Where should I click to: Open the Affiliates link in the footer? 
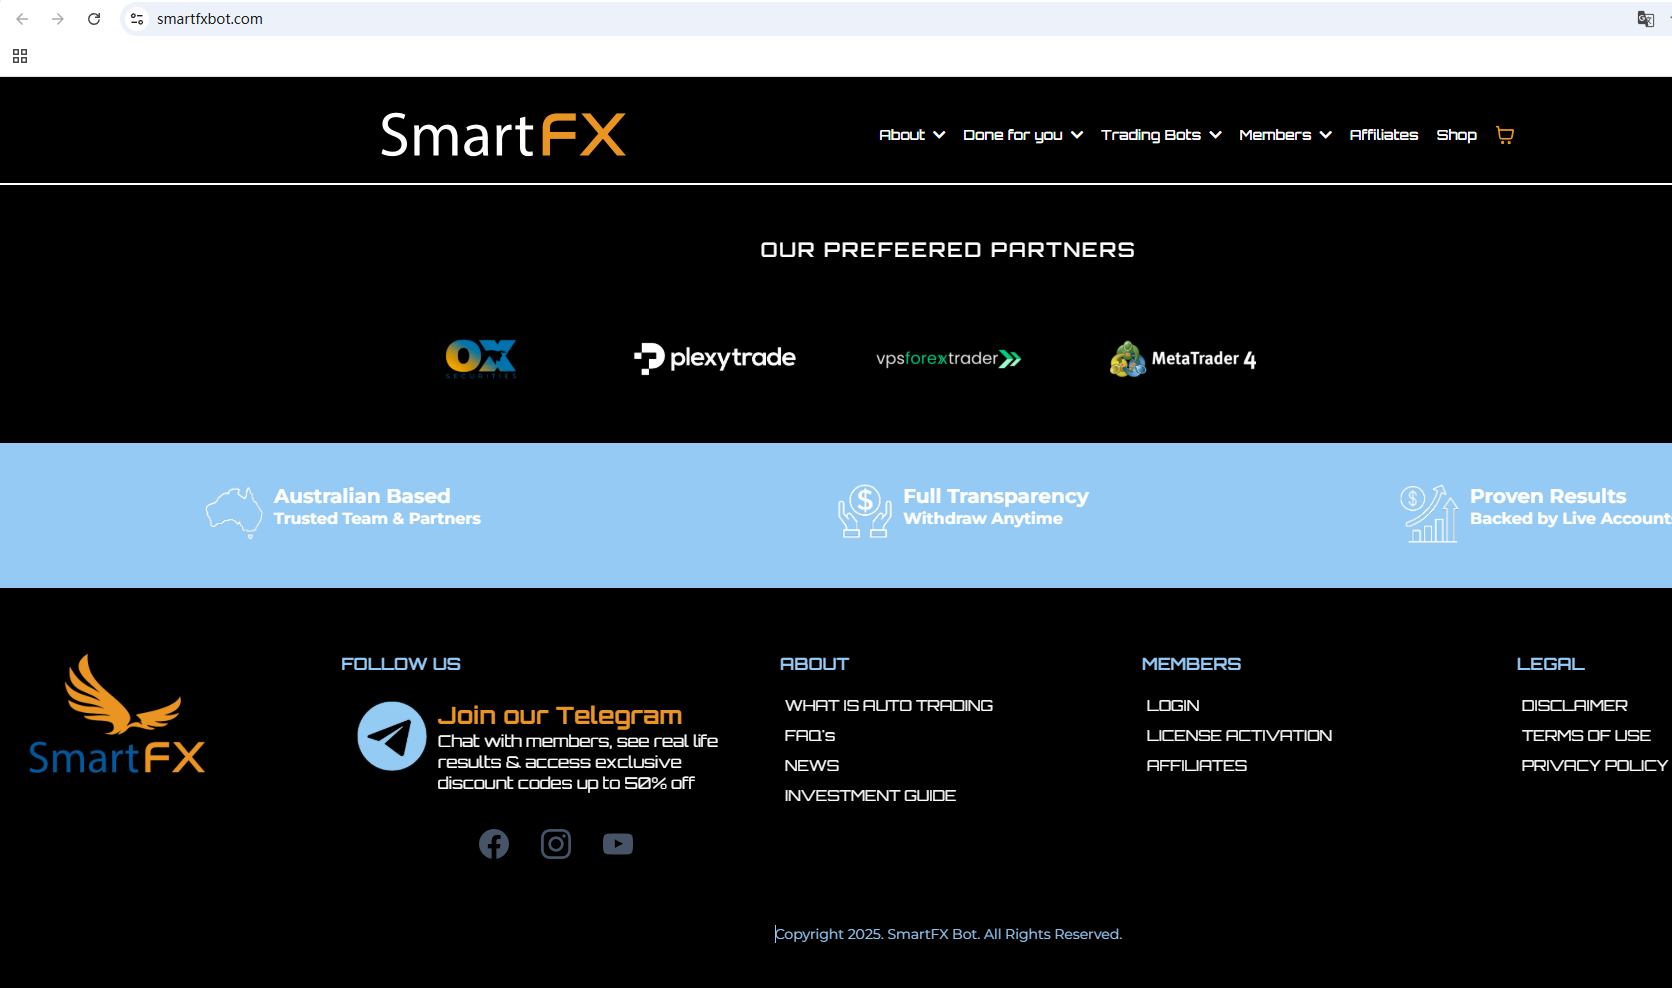[x=1197, y=766]
